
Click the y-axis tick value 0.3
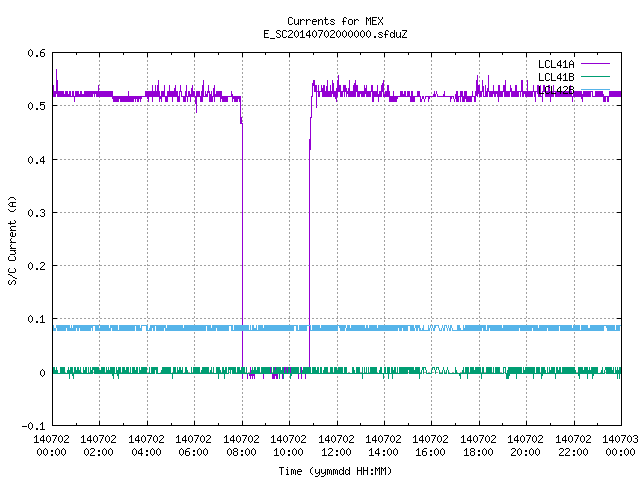tap(36, 213)
